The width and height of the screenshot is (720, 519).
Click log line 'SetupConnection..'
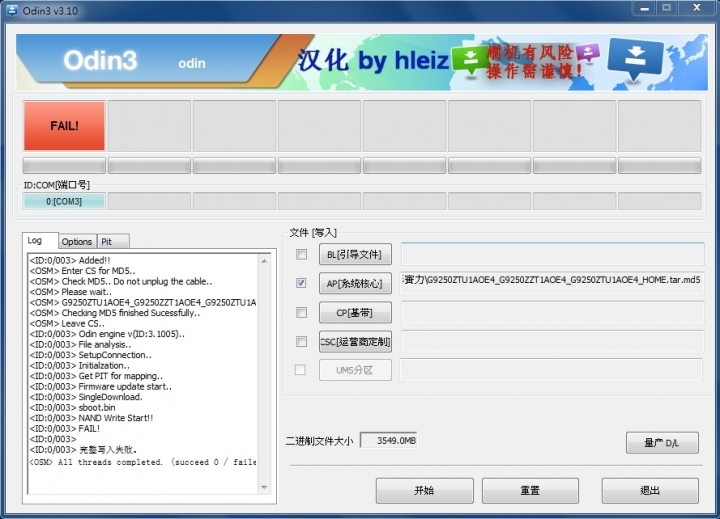[90, 355]
